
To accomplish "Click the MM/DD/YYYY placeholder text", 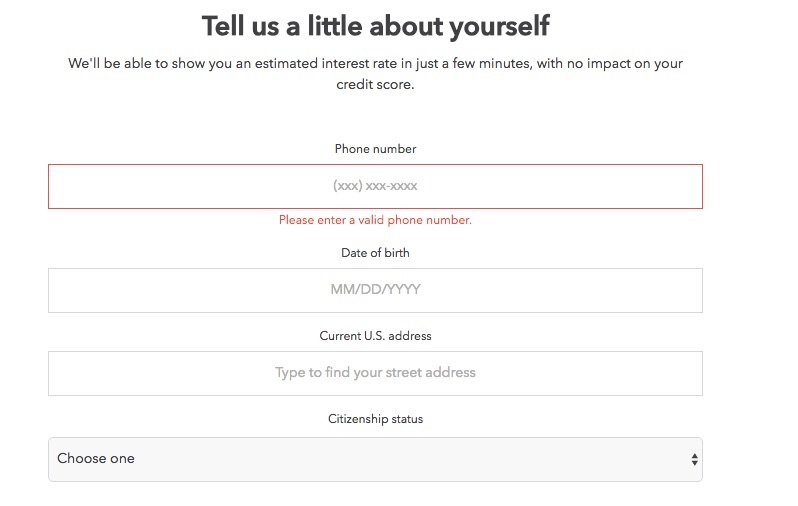I will click(375, 290).
